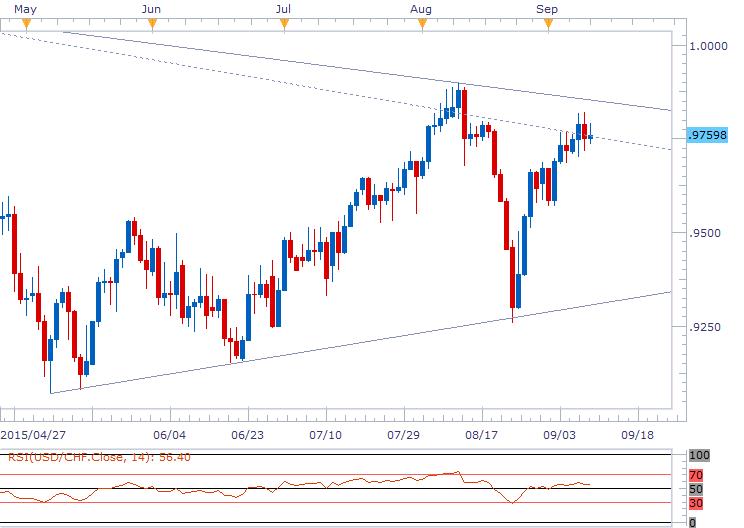The height and width of the screenshot is (528, 744).
Task: Click the orange marker under May
Action: 26,24
